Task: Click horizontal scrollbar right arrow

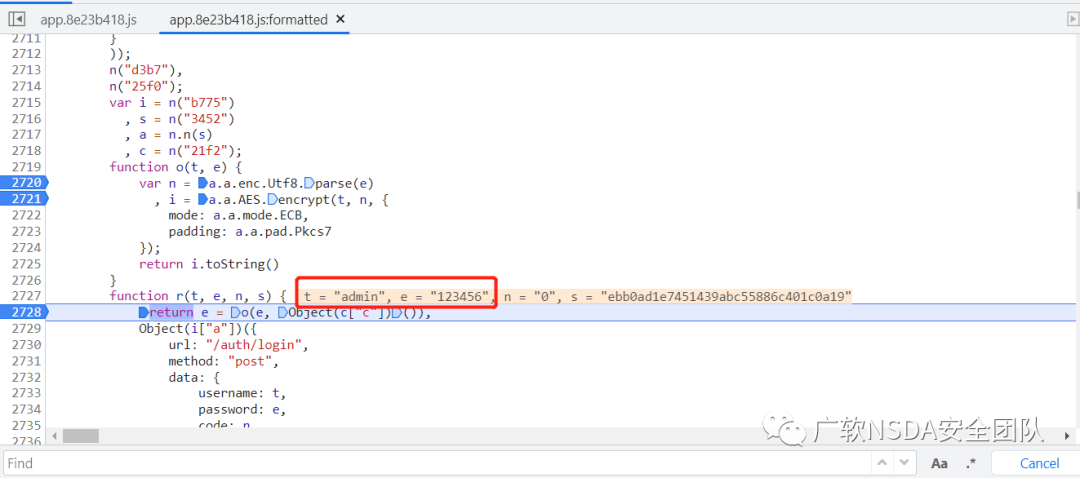Action: click(x=1067, y=436)
